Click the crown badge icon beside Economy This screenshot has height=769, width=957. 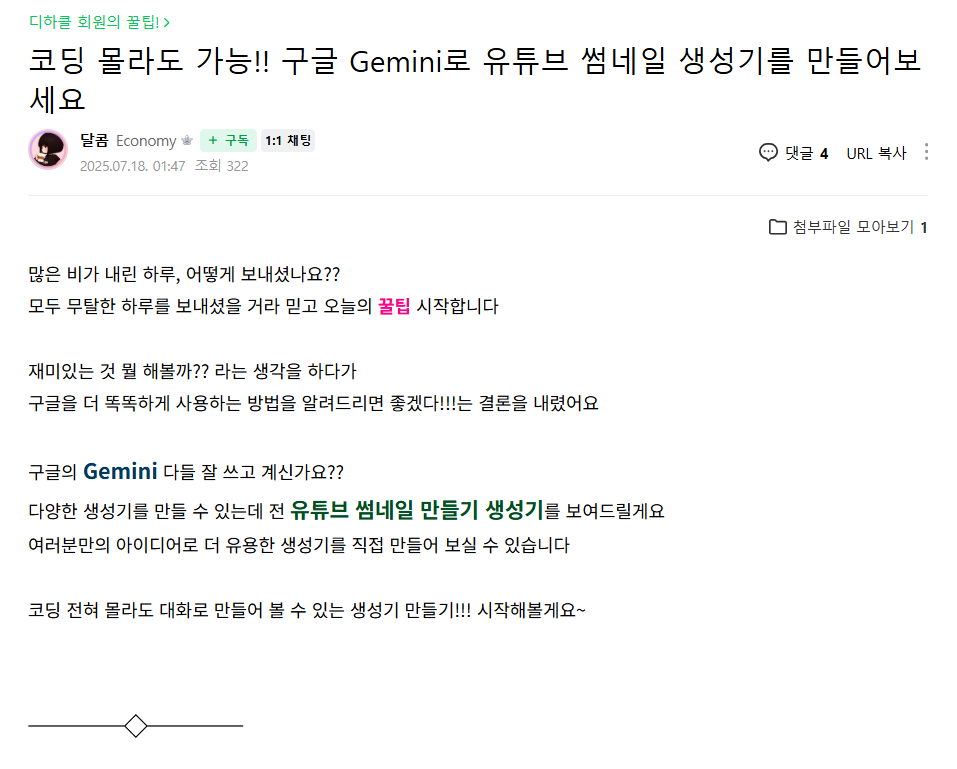pos(187,140)
